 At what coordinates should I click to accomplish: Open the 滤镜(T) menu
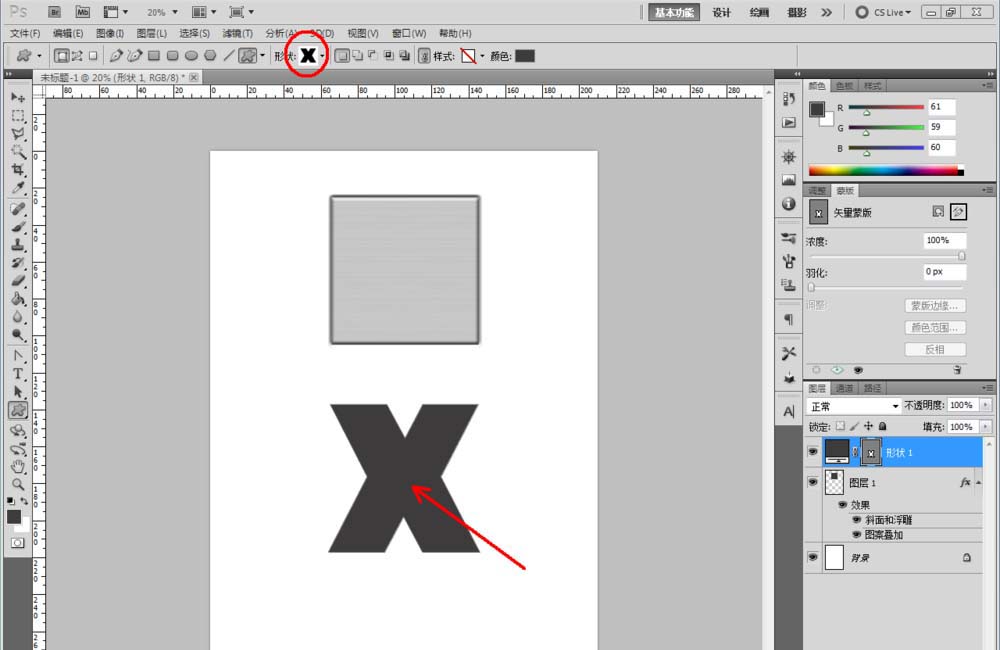(237, 33)
